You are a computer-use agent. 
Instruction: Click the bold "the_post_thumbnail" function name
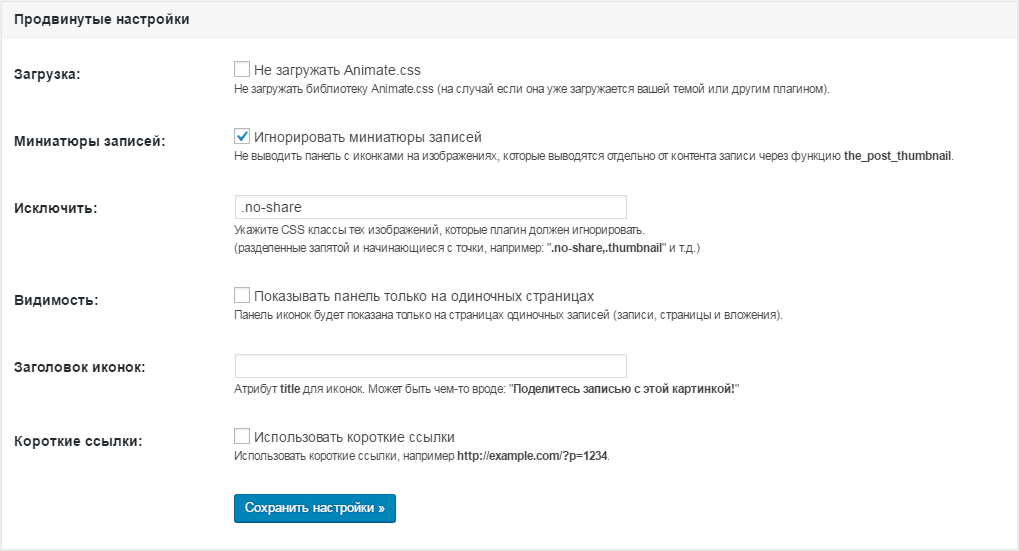pos(897,156)
